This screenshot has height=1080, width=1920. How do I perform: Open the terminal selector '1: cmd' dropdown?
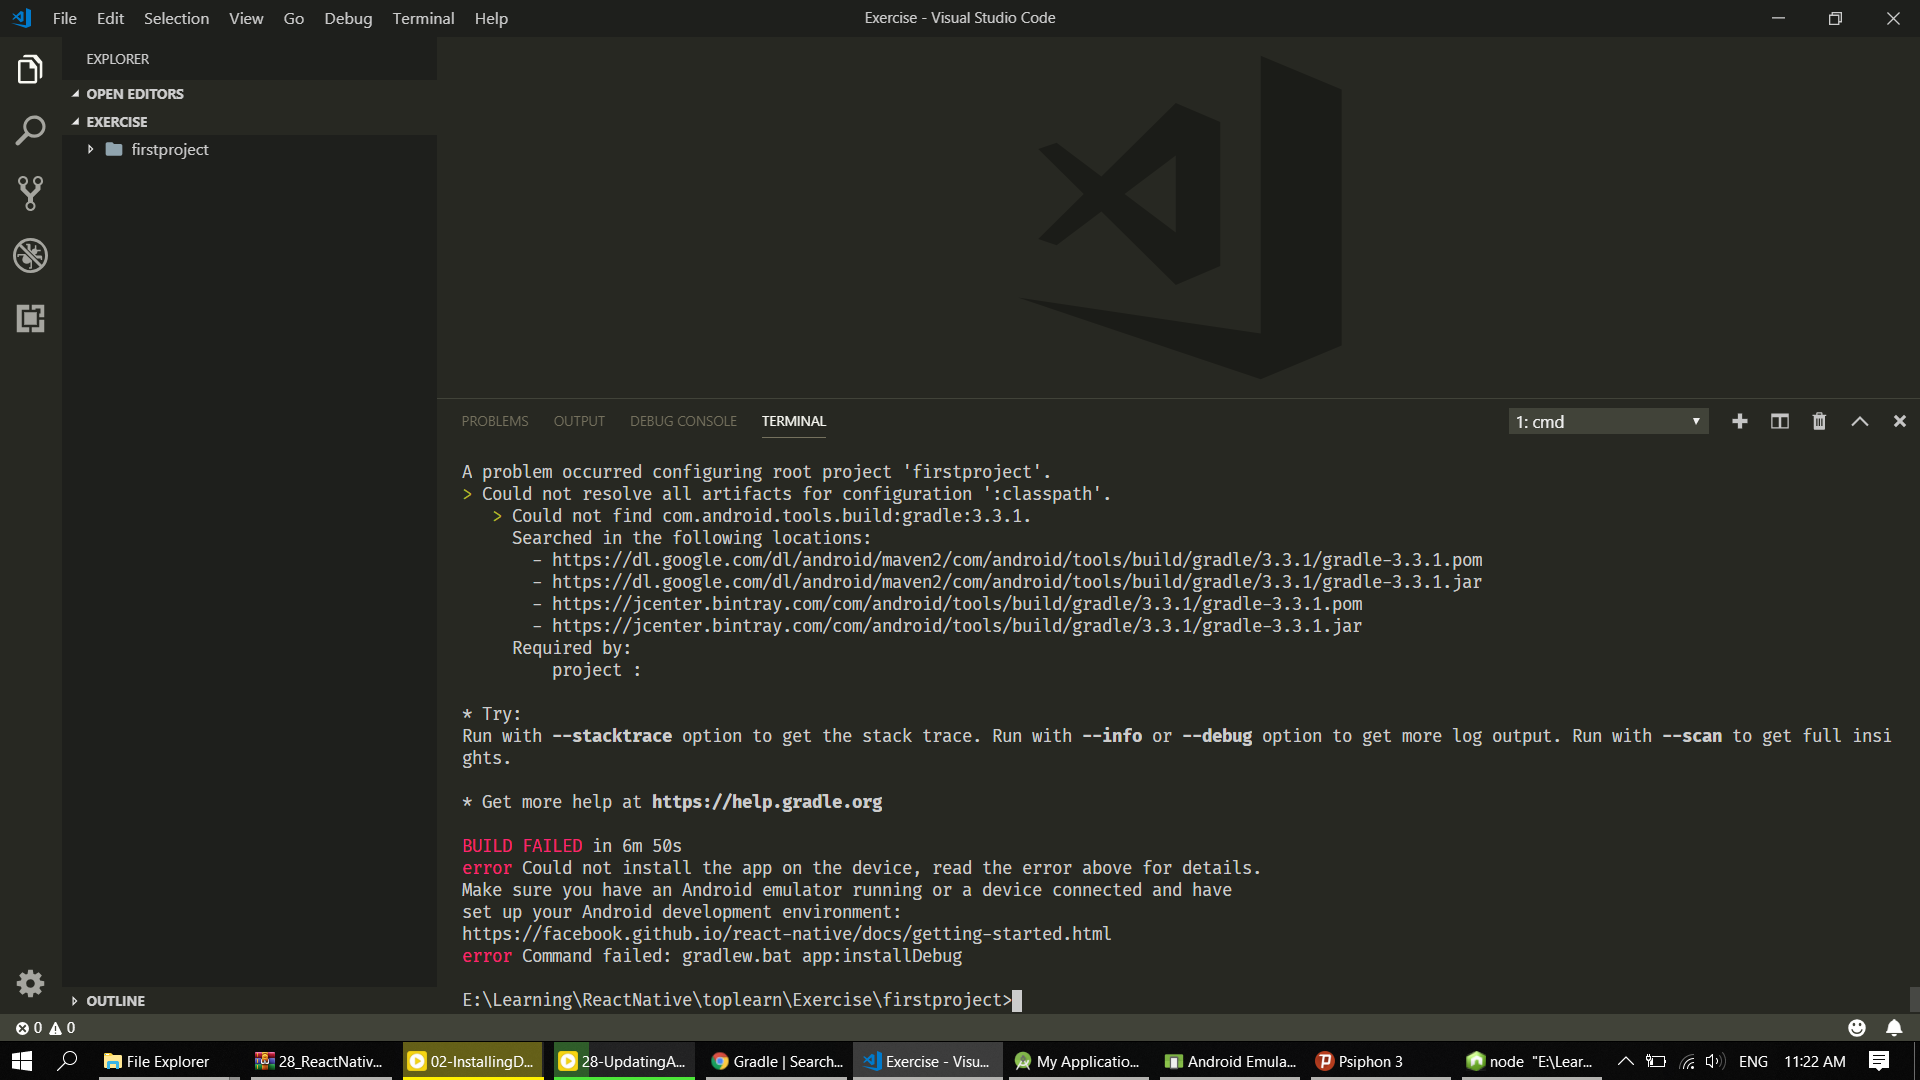coord(1608,421)
